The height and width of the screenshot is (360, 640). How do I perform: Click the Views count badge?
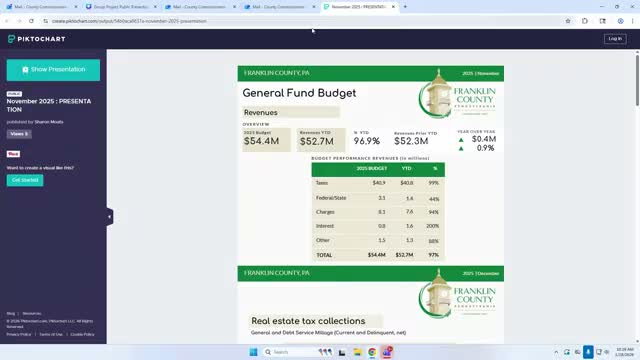tap(19, 134)
